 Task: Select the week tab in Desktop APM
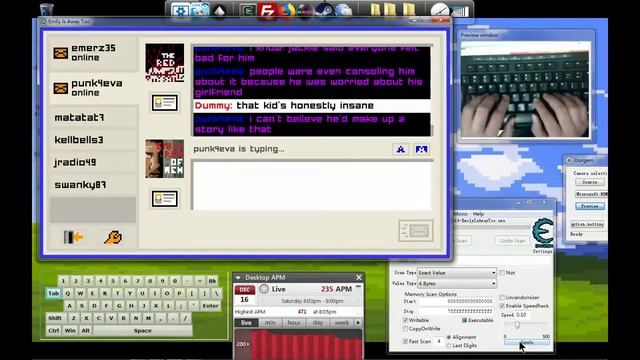[x=342, y=323]
